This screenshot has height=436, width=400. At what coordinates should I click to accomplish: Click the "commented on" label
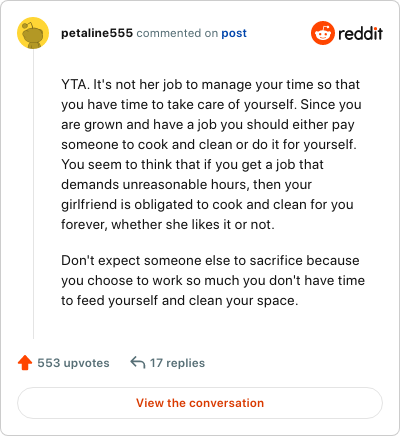coord(177,33)
